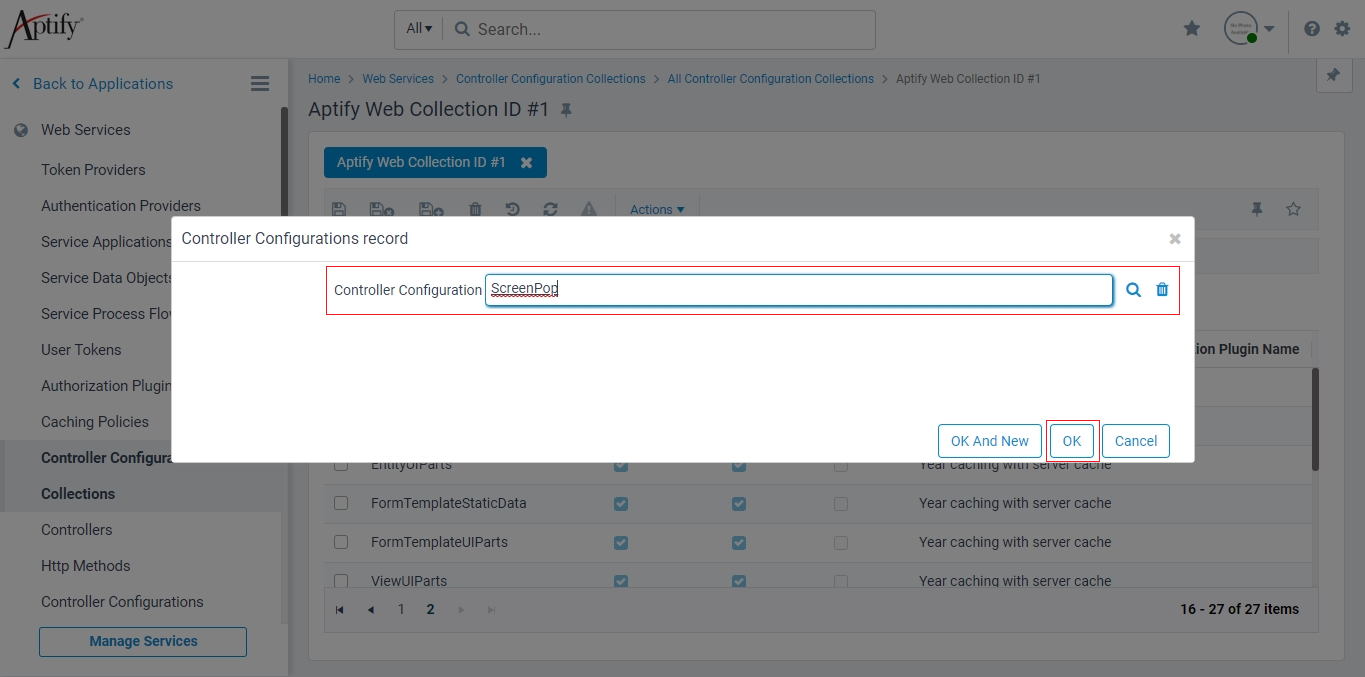Select the FormTemplateUIParts row checkbox

pos(341,542)
